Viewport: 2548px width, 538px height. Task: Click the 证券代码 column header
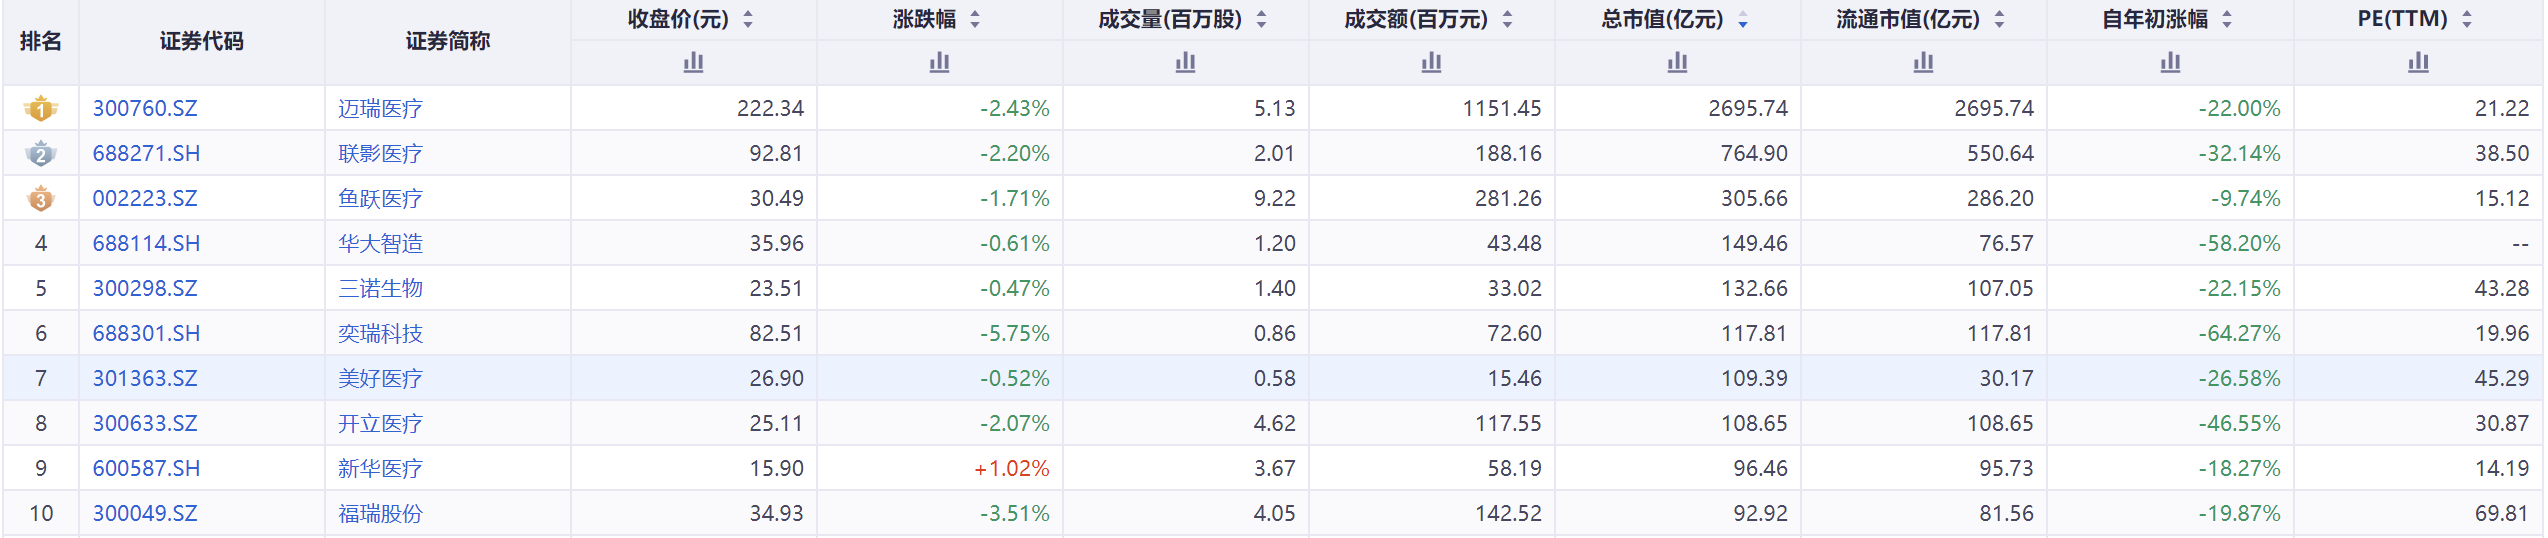(x=202, y=41)
